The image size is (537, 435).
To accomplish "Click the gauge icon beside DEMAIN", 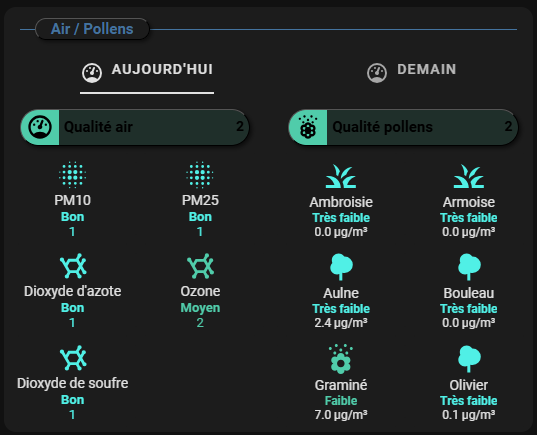I will [x=377, y=73].
